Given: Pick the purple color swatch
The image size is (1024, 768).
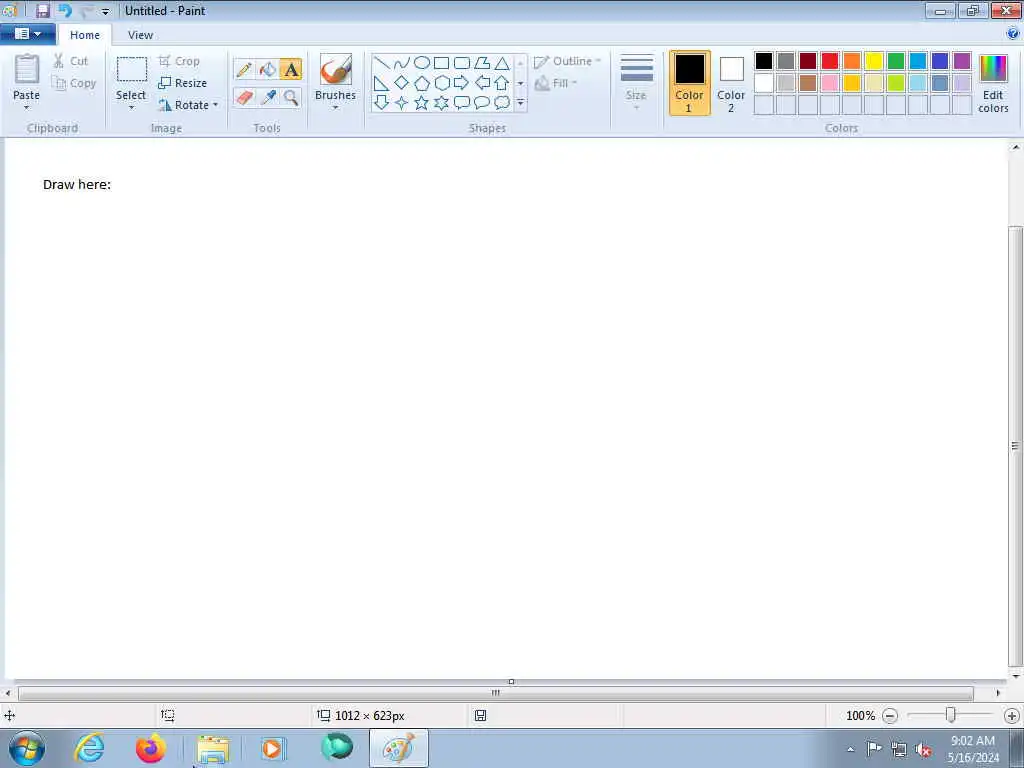Looking at the screenshot, I should 962,61.
